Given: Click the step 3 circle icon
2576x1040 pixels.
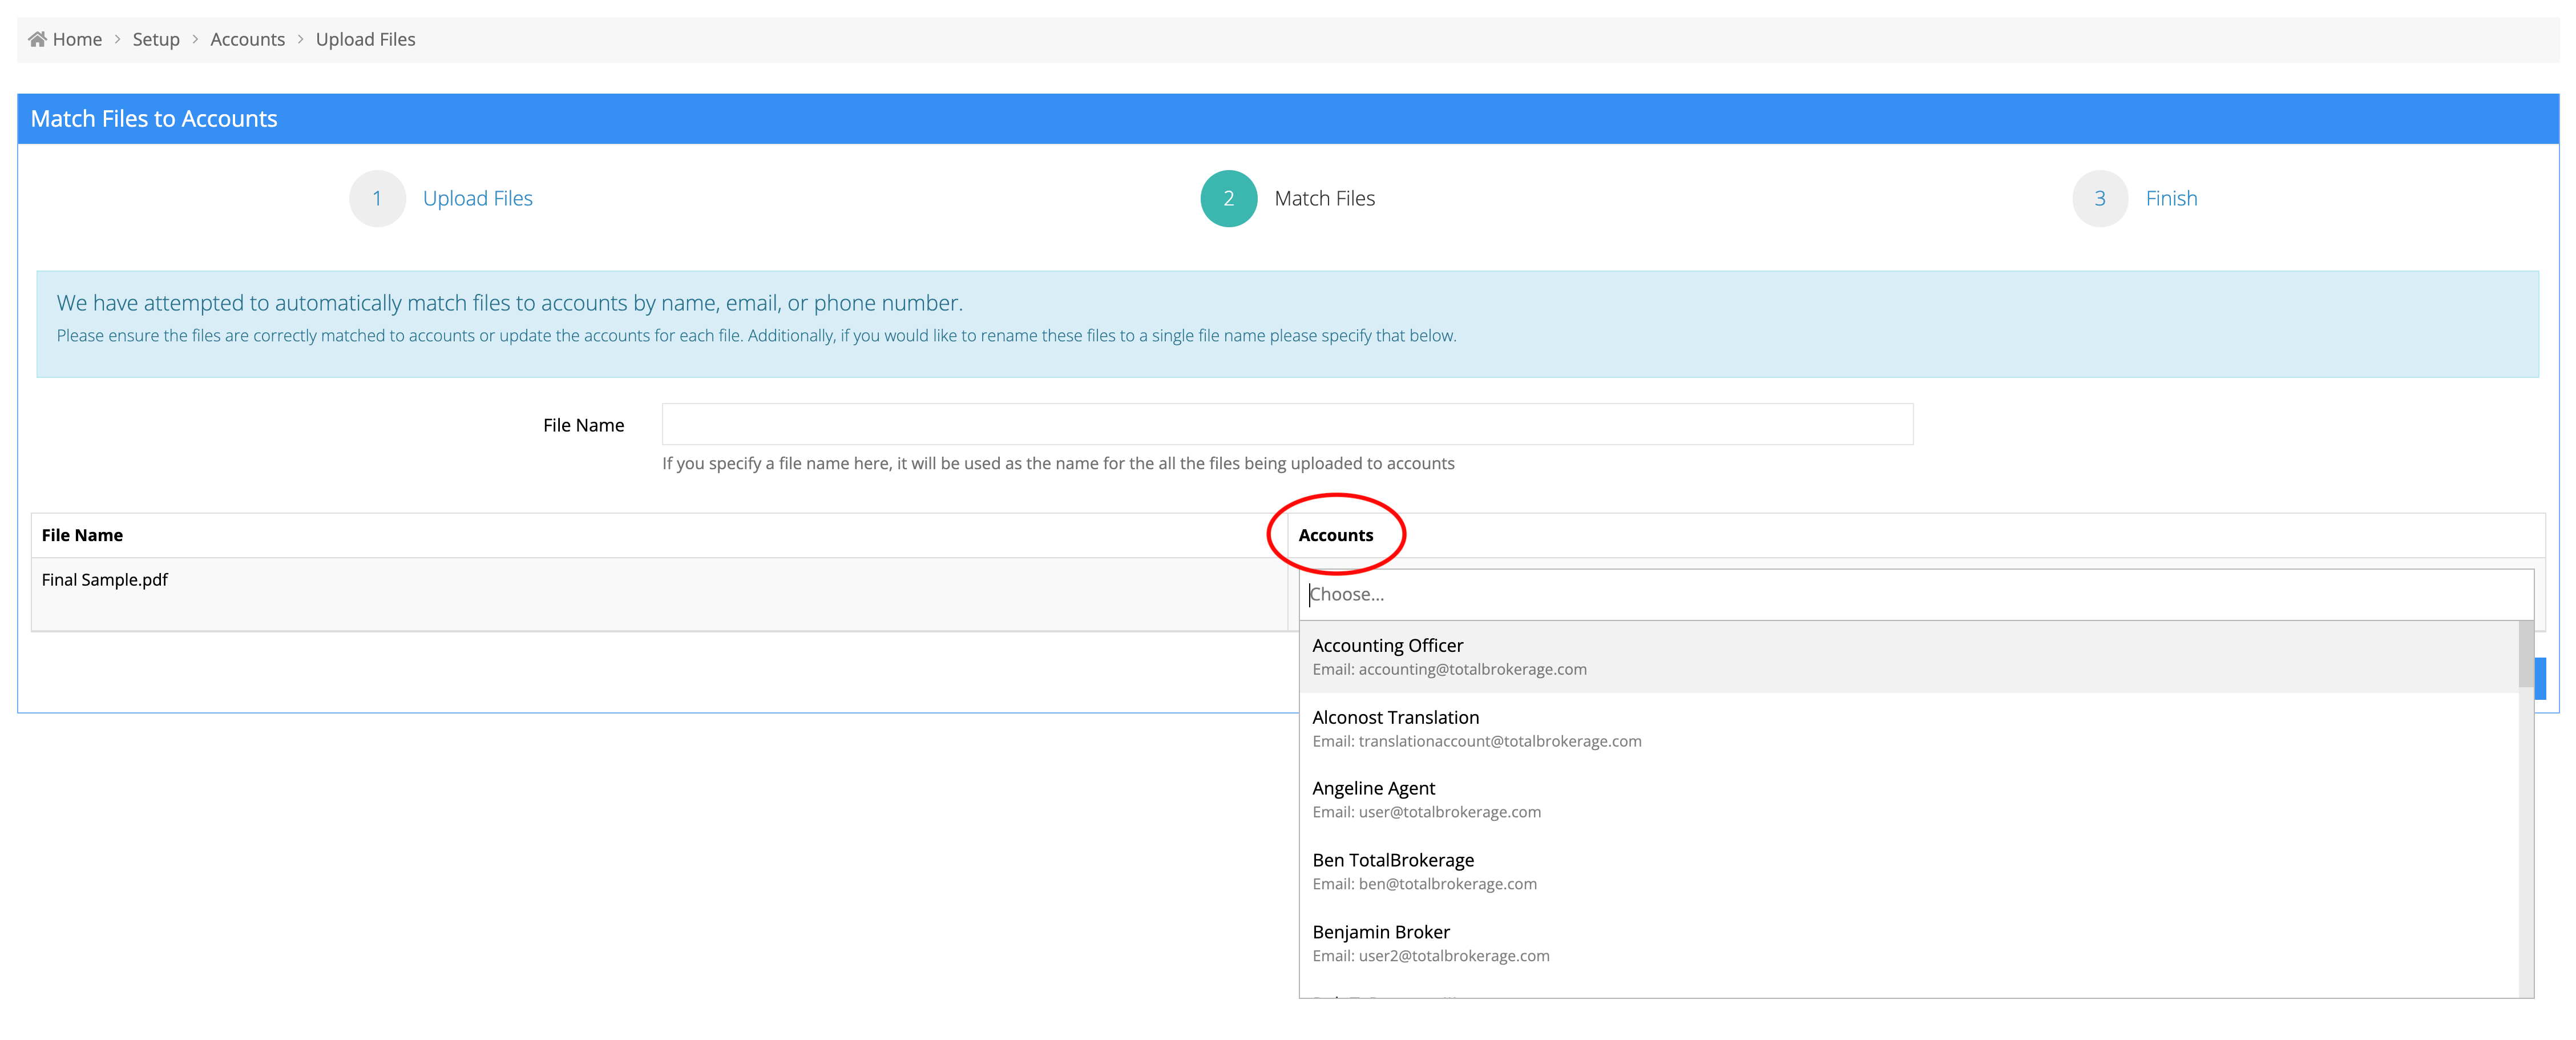Looking at the screenshot, I should (x=2099, y=198).
